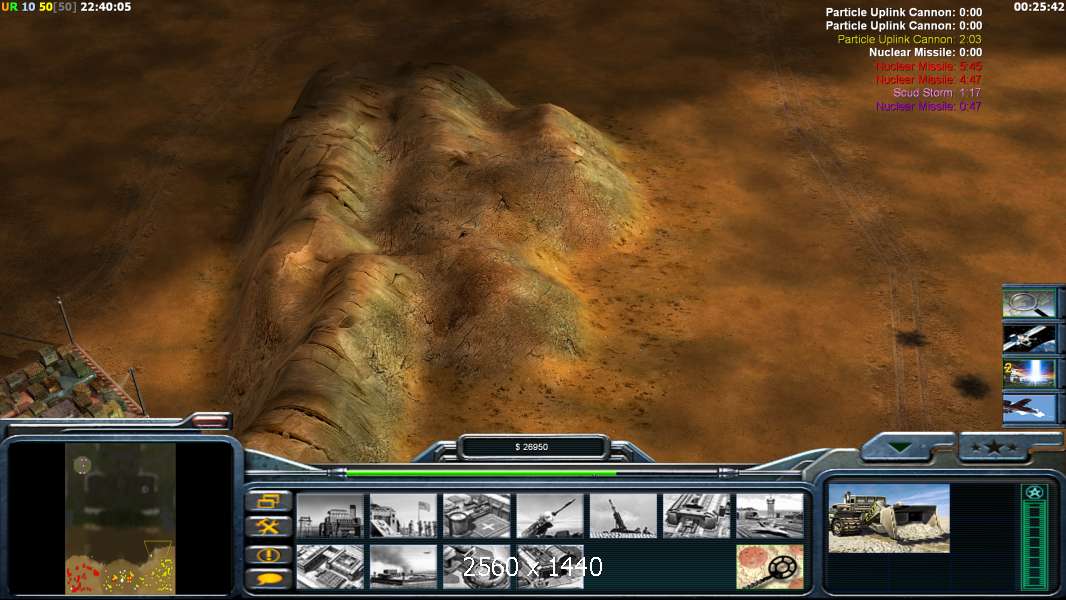Select the Strategy Center build icon
Screen dimensions: 1066x600
[330, 567]
